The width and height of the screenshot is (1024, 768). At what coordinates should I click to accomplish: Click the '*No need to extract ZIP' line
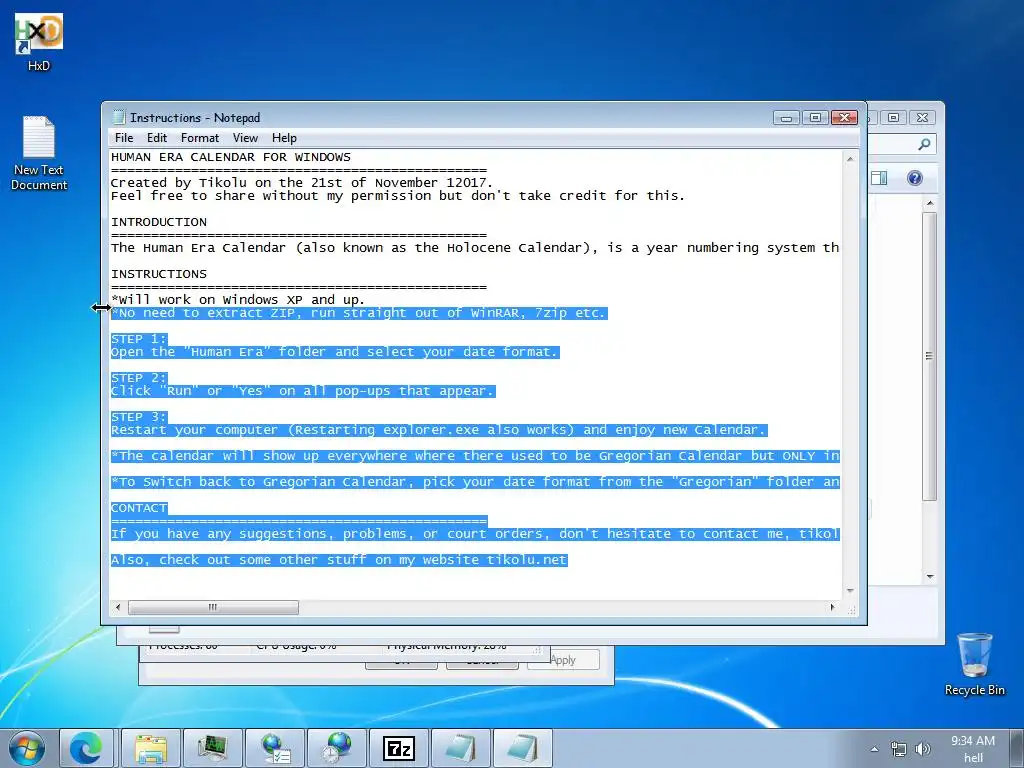click(359, 313)
